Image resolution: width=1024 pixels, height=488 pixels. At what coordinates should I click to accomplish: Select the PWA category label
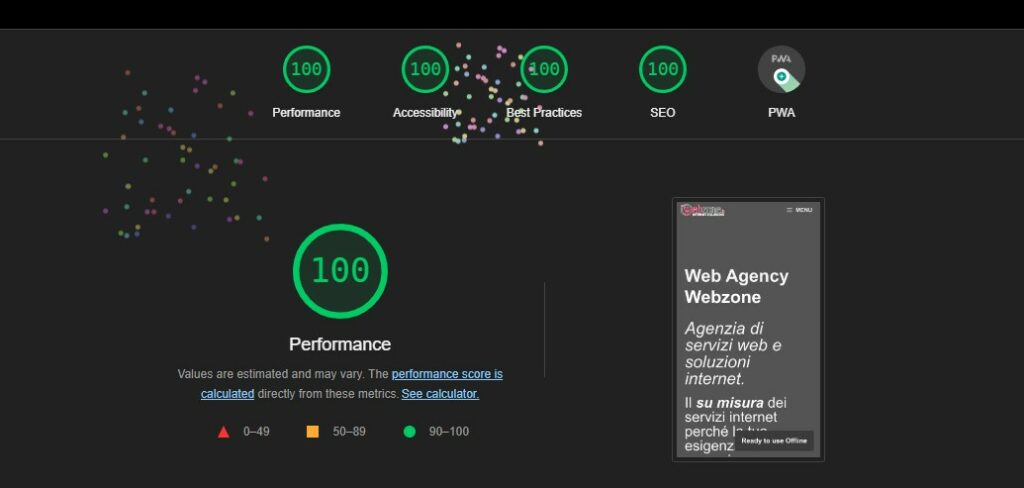click(781, 112)
